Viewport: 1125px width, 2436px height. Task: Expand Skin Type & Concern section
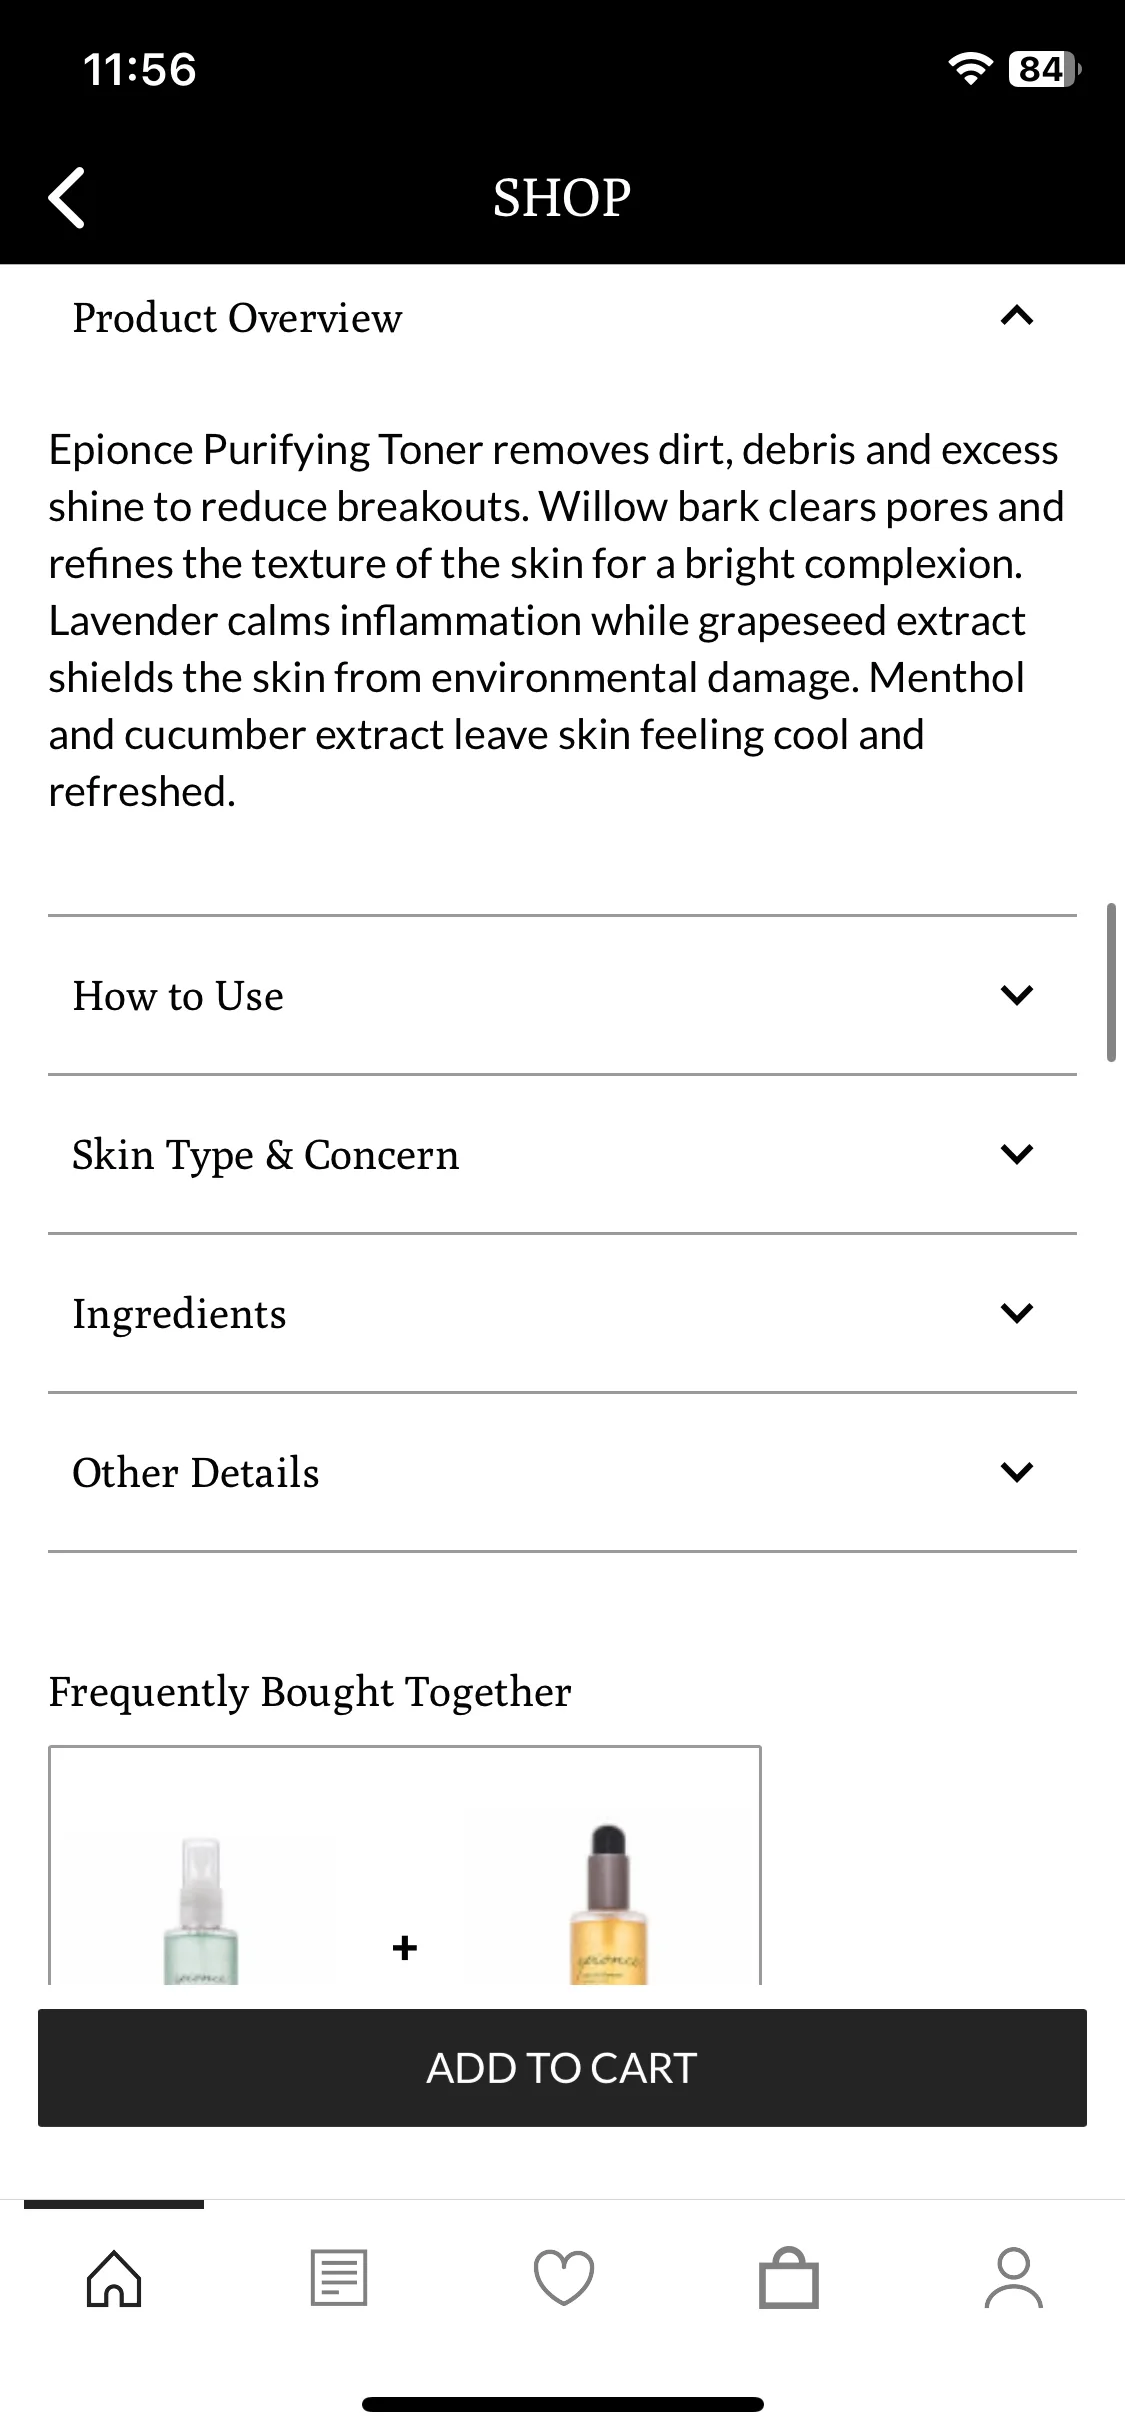[x=562, y=1155]
